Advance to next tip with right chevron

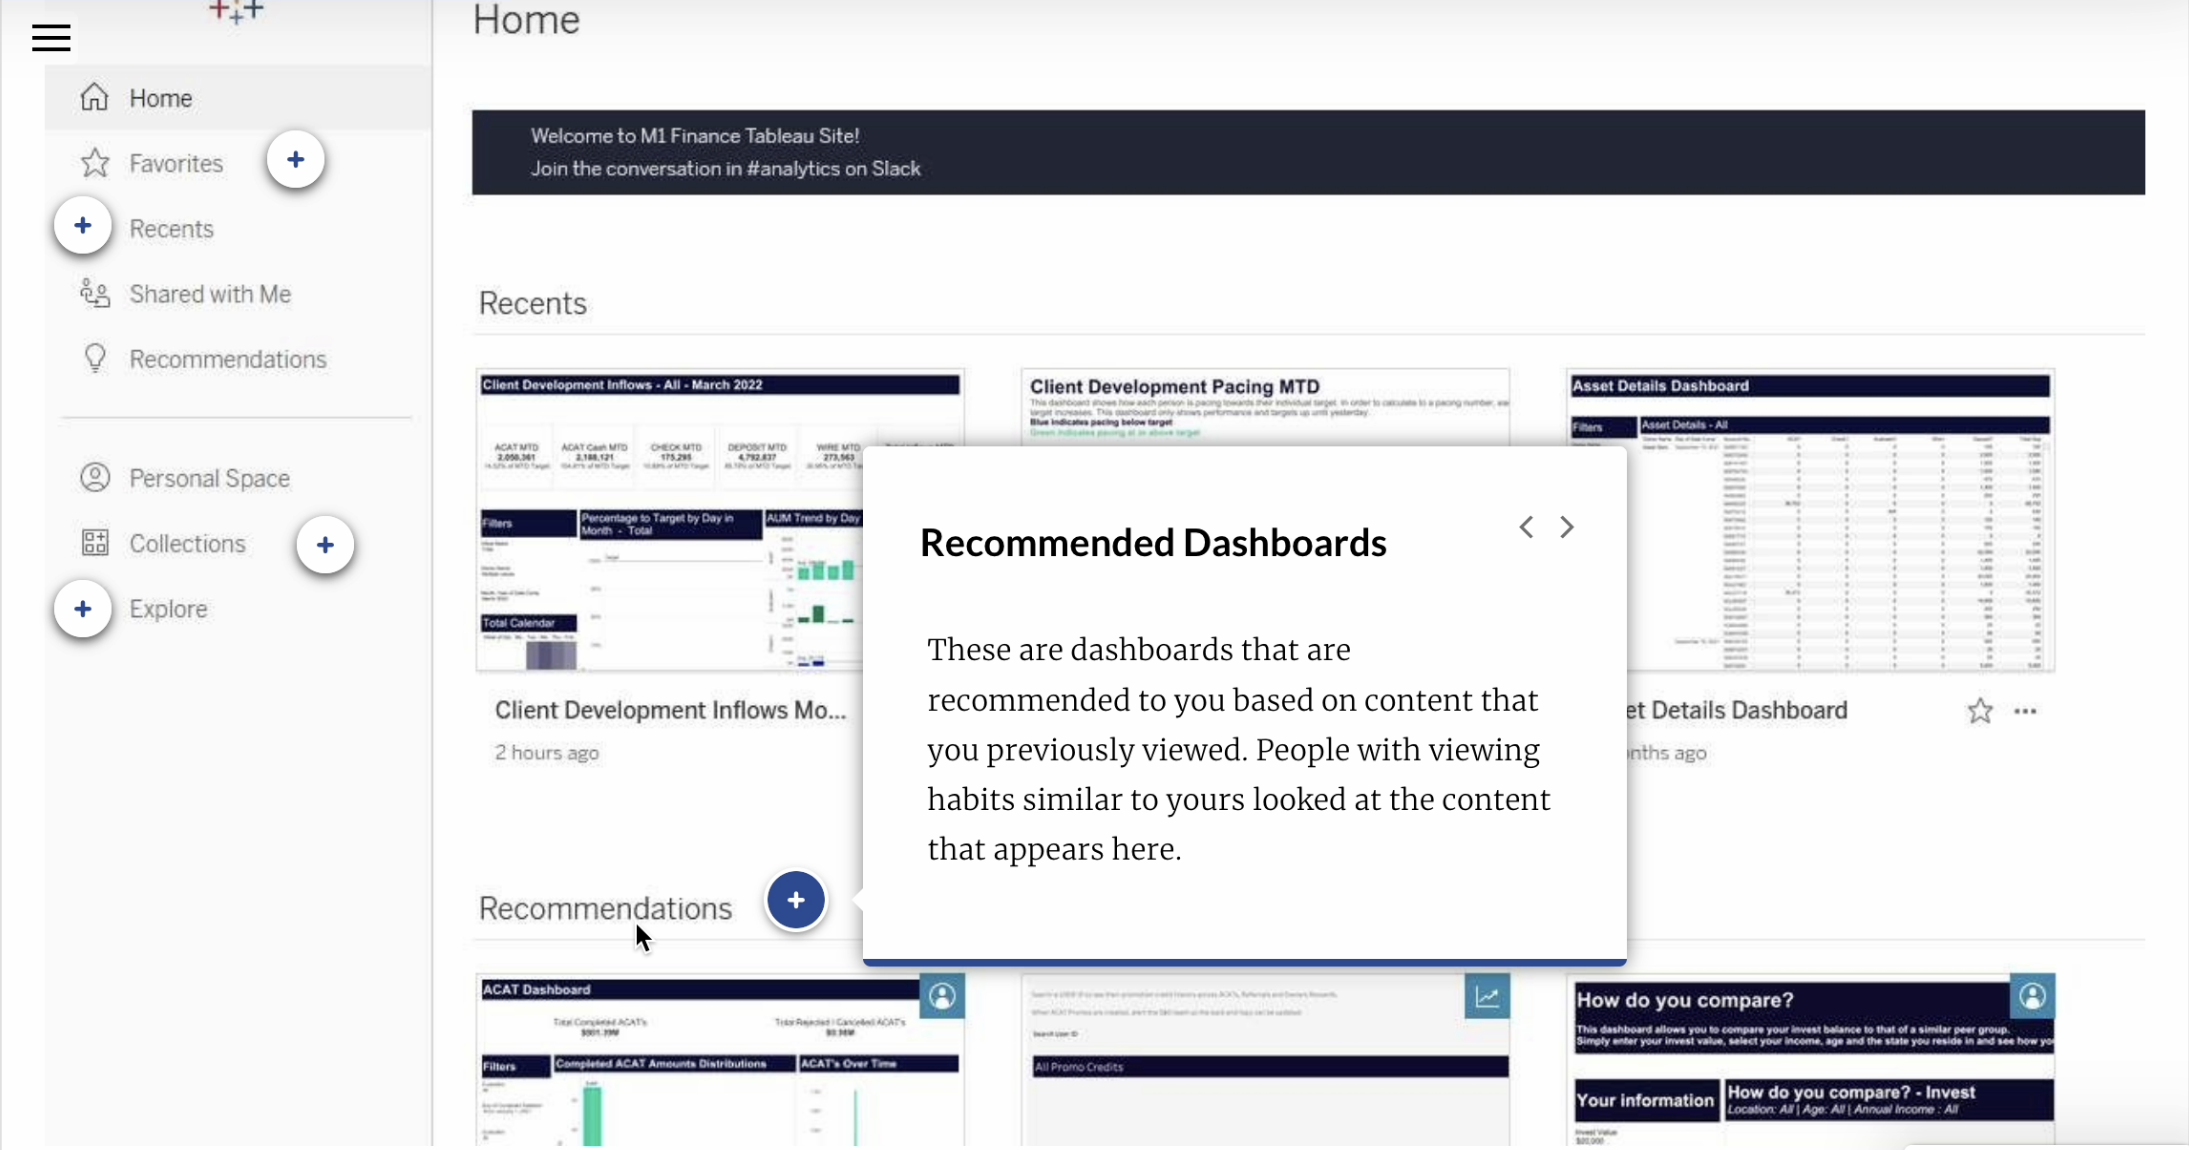[x=1565, y=526]
